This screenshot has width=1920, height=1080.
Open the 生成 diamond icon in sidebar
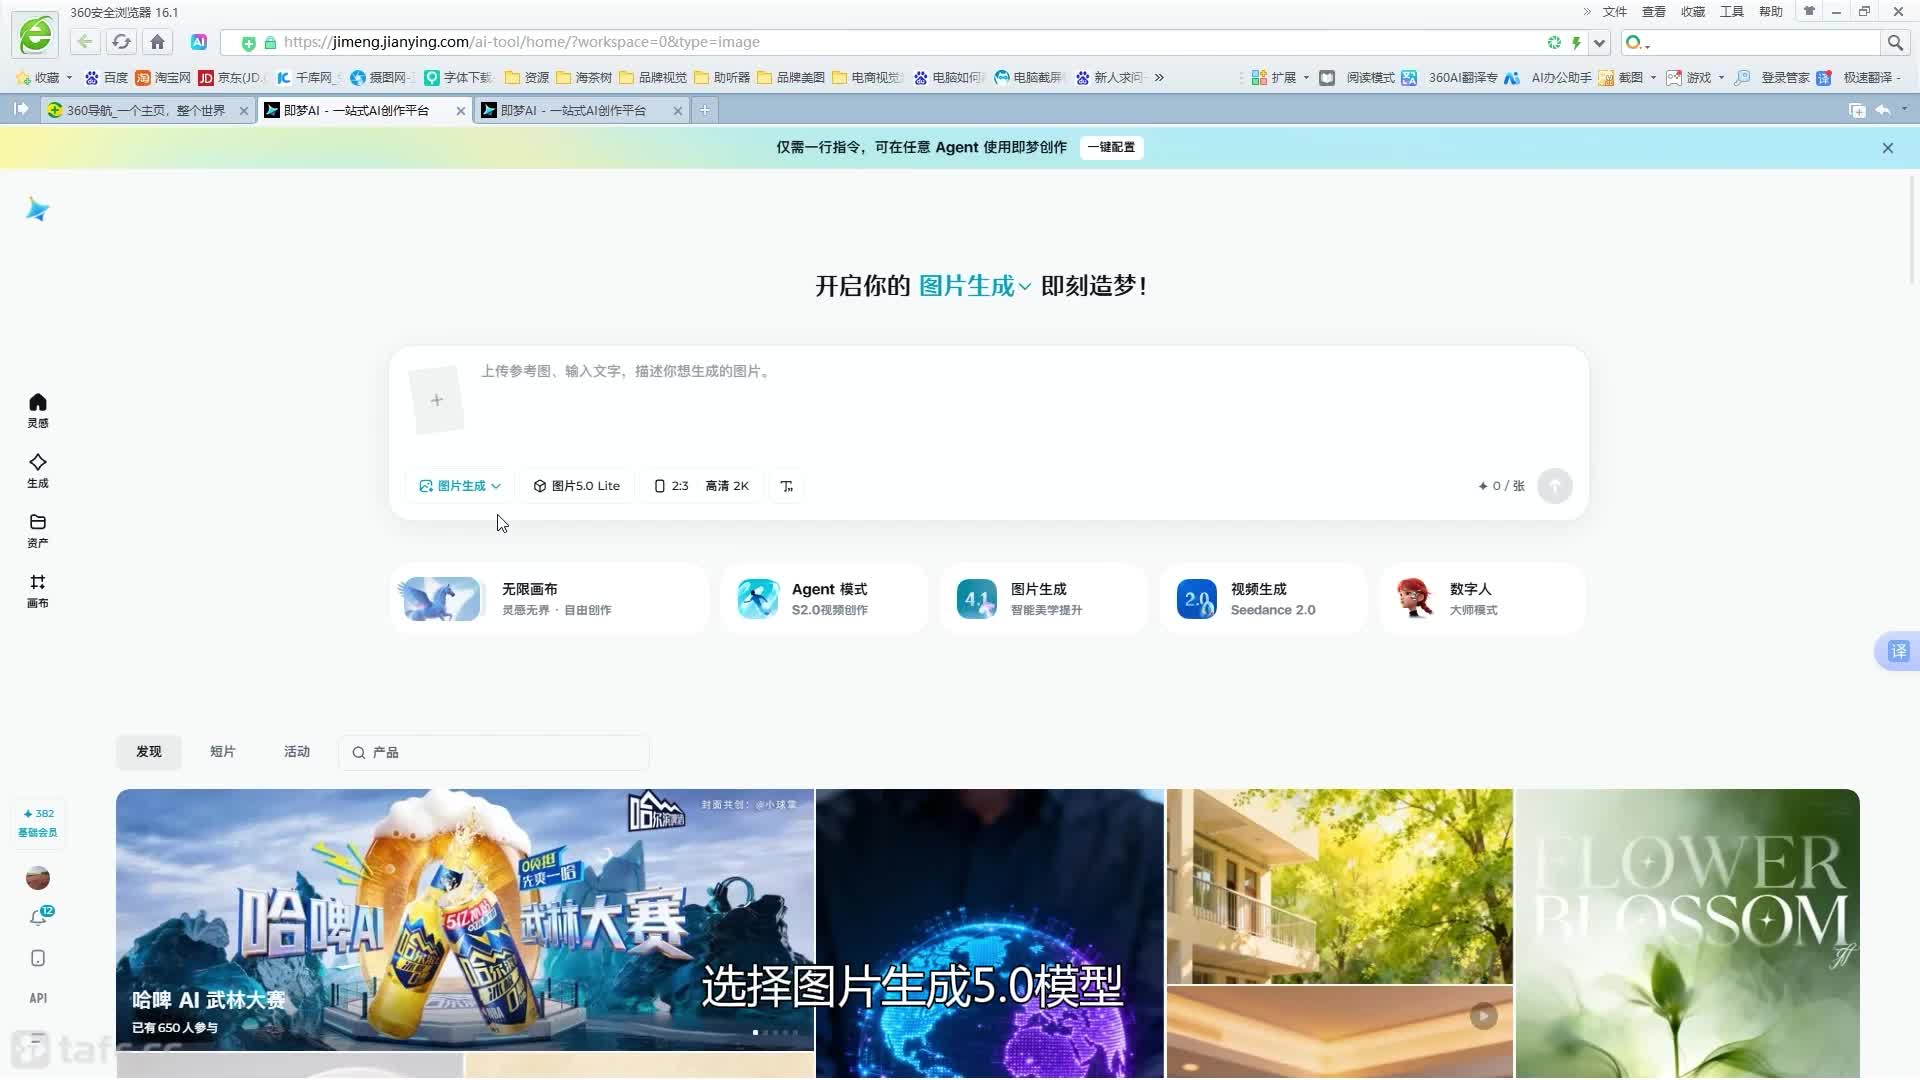tap(38, 470)
